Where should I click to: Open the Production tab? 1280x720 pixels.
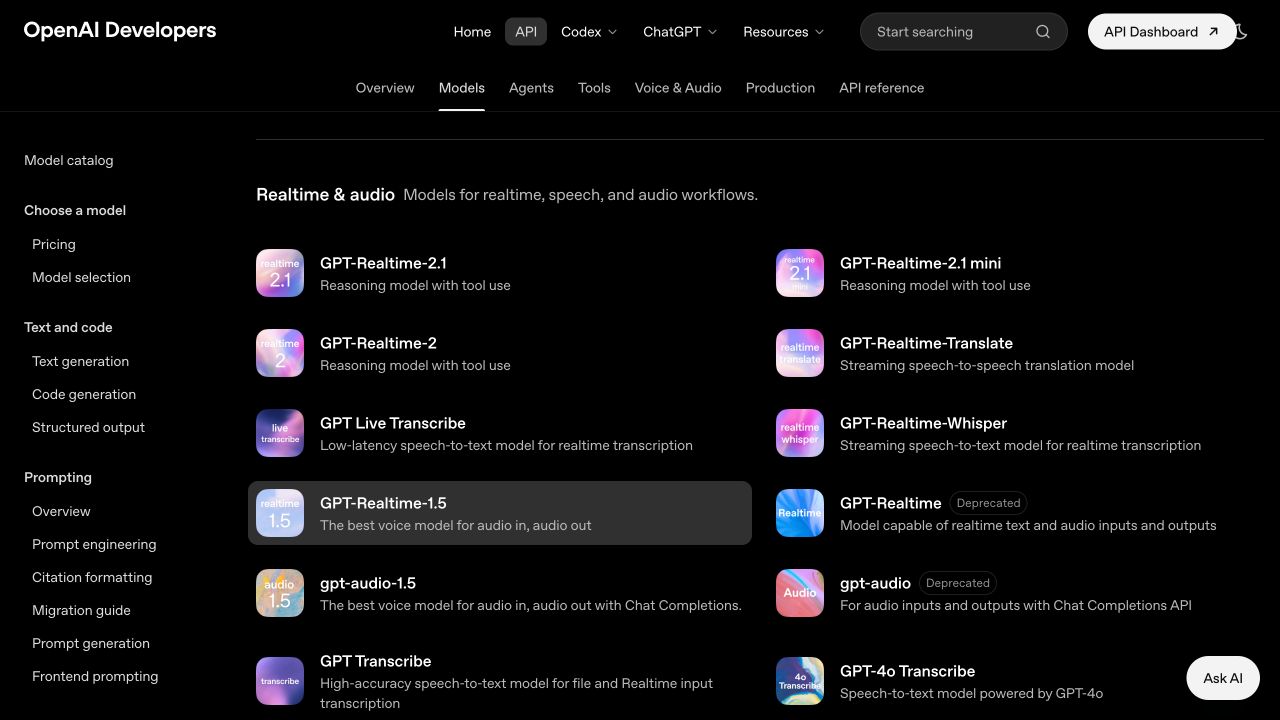780,88
